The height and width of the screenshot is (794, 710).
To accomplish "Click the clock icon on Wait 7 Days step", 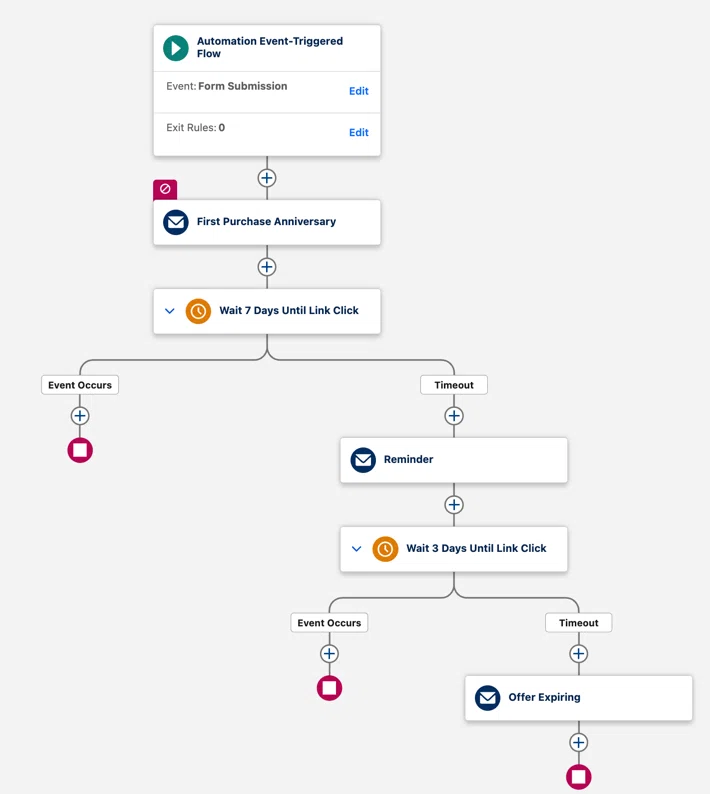I will 198,311.
